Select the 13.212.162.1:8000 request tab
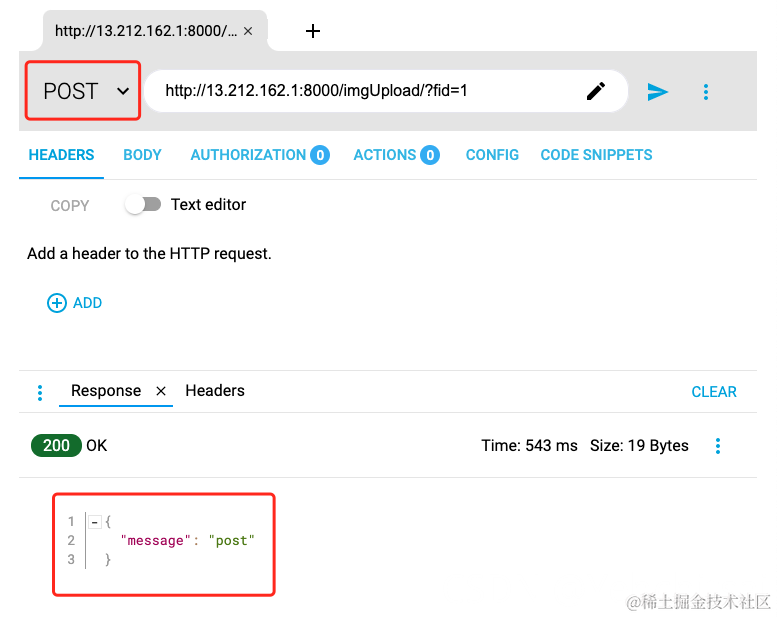Screen dimensions: 777x617 pyautogui.click(x=146, y=31)
